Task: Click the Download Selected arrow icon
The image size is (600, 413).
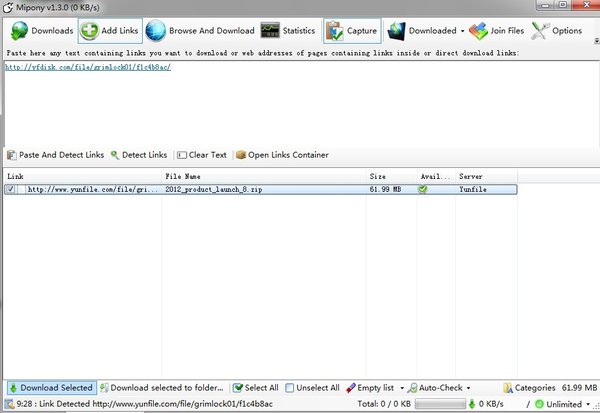Action: pyautogui.click(x=13, y=388)
